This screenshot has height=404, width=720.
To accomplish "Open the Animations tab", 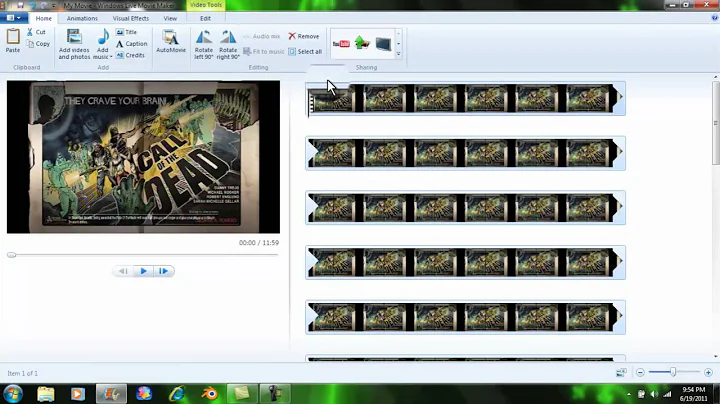I will (82, 18).
